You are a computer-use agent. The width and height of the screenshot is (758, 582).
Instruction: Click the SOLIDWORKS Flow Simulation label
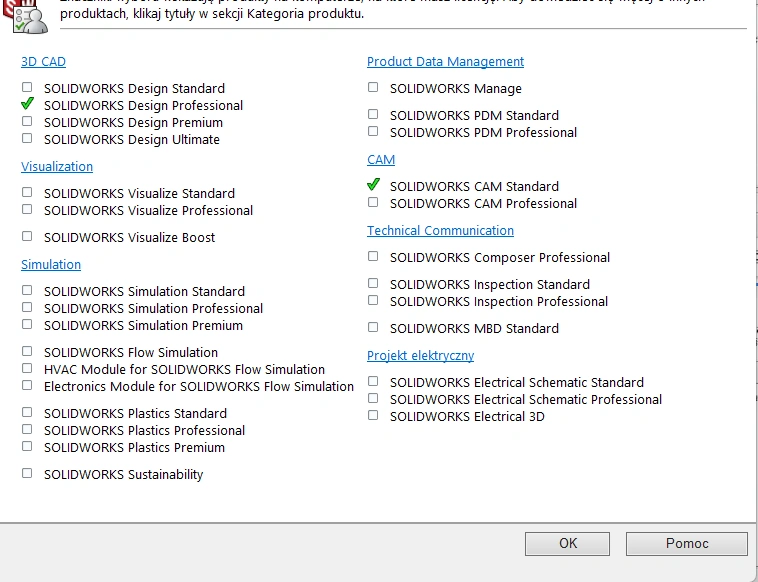click(x=131, y=353)
